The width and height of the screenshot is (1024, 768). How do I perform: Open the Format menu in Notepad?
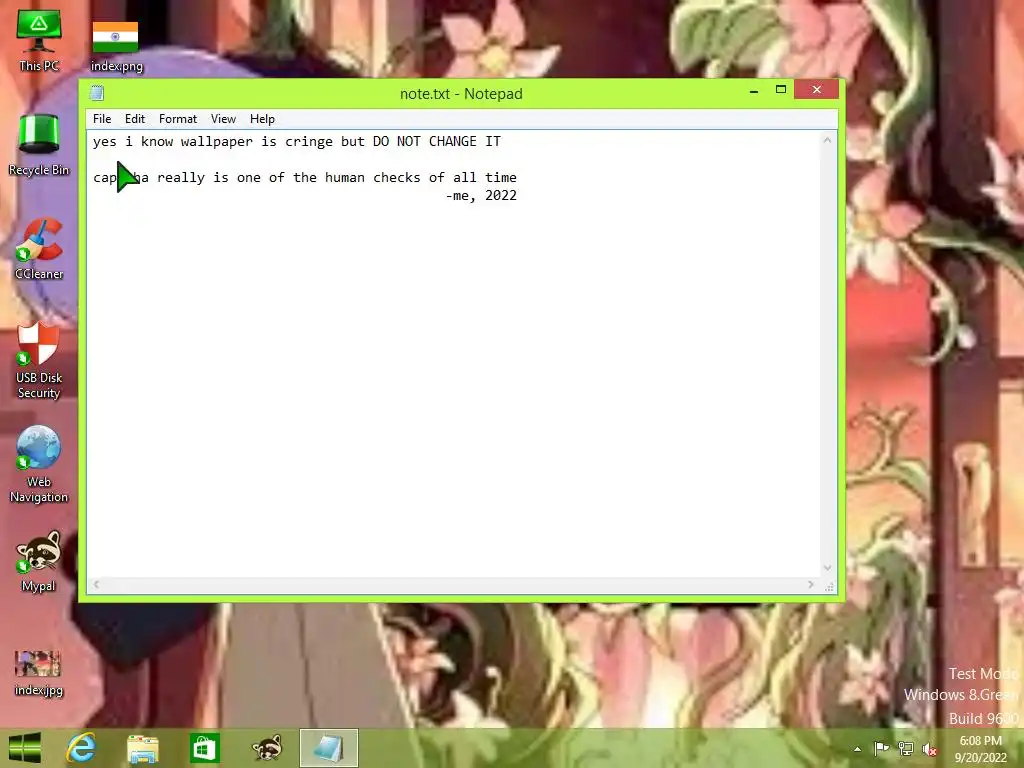point(178,119)
